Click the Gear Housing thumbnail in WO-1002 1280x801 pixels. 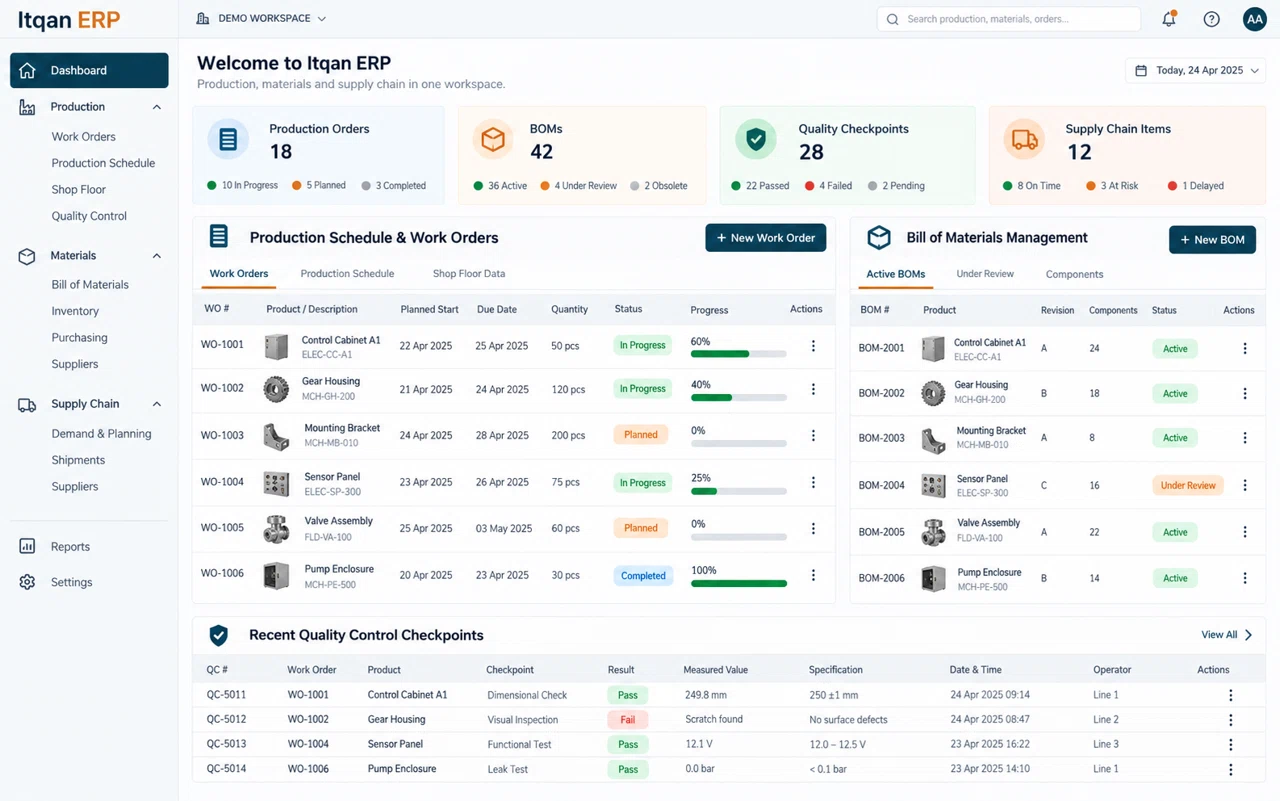[x=276, y=389]
